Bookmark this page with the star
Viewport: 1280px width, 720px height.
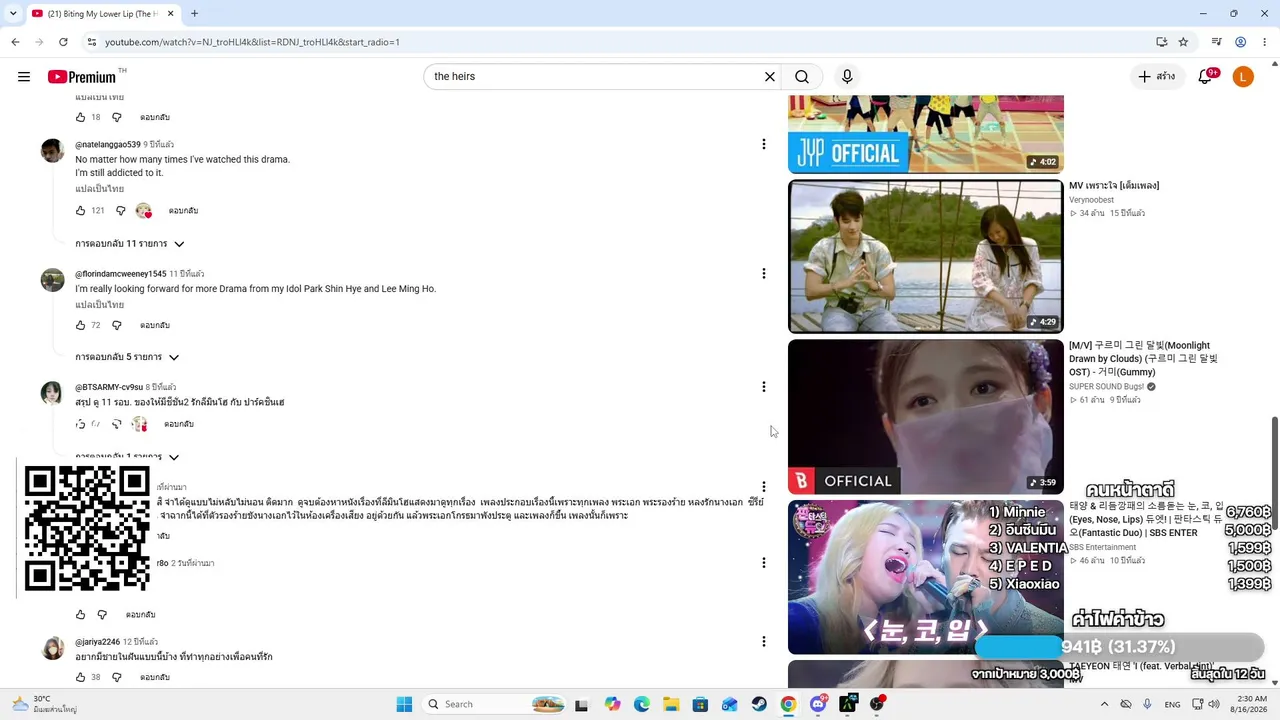[x=1183, y=42]
